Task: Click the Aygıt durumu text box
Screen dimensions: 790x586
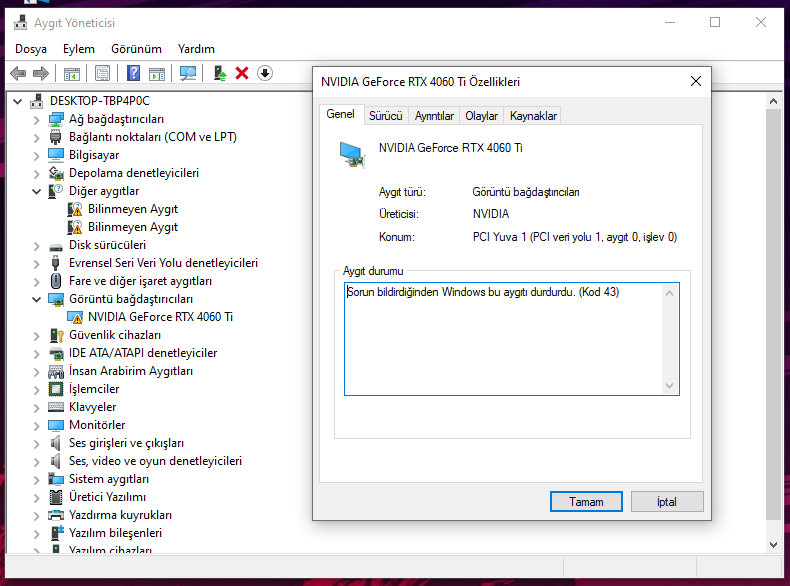Action: point(511,339)
